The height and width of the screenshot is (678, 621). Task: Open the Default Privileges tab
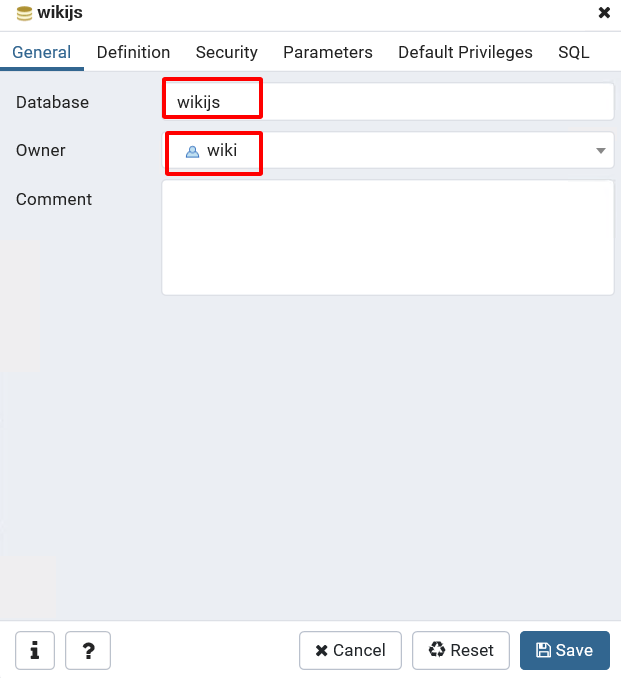click(465, 53)
